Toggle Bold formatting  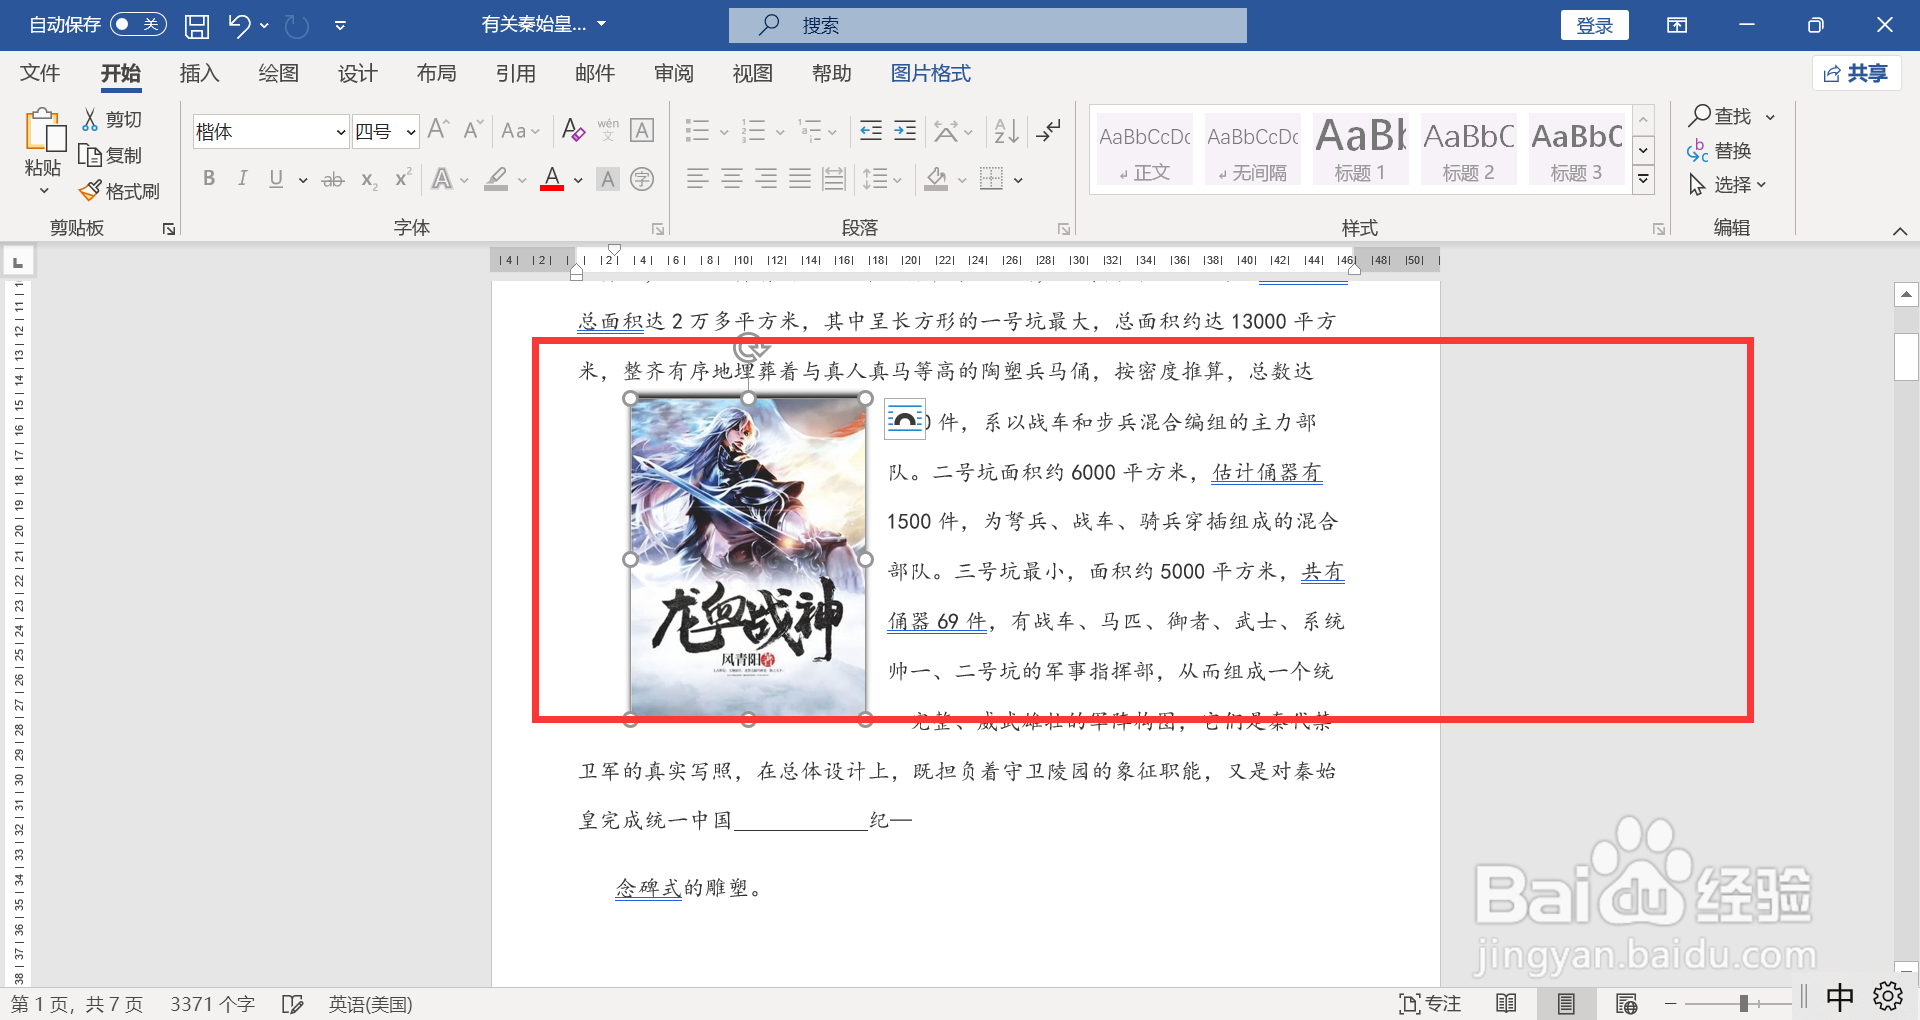tap(209, 179)
